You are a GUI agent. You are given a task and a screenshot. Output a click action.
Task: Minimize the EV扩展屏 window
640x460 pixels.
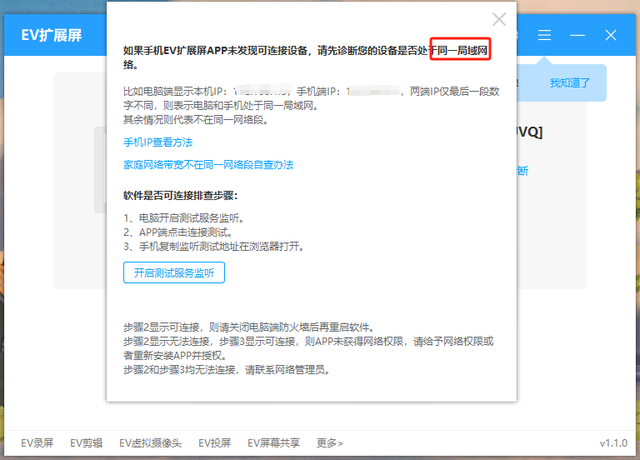[577, 36]
